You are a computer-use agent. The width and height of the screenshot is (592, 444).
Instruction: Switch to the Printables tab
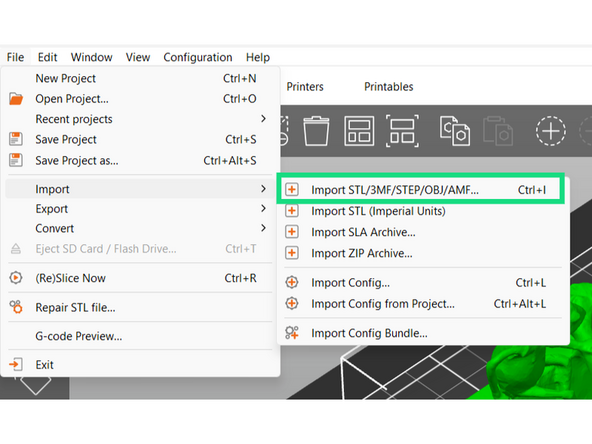click(x=388, y=86)
